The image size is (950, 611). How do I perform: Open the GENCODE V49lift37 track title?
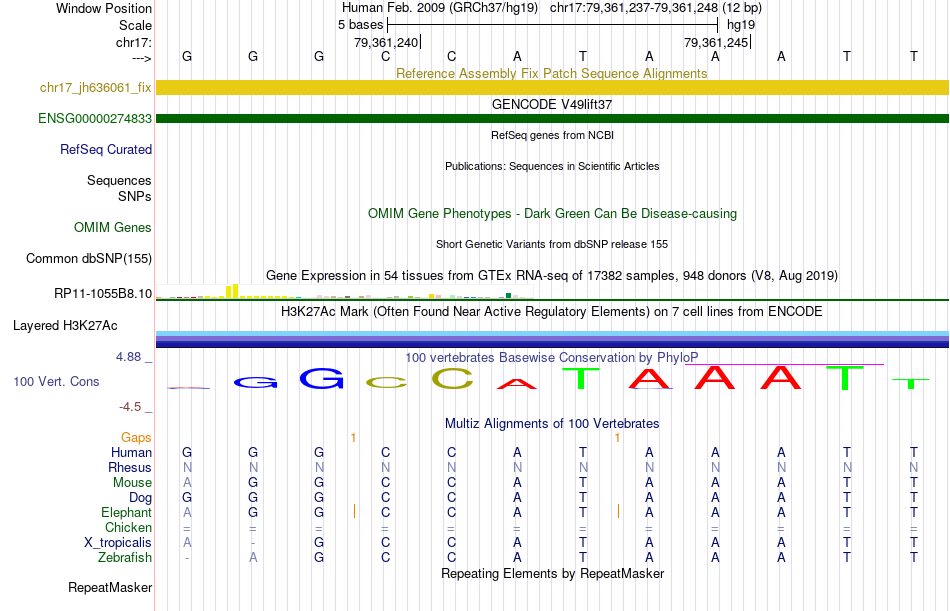(x=551, y=105)
